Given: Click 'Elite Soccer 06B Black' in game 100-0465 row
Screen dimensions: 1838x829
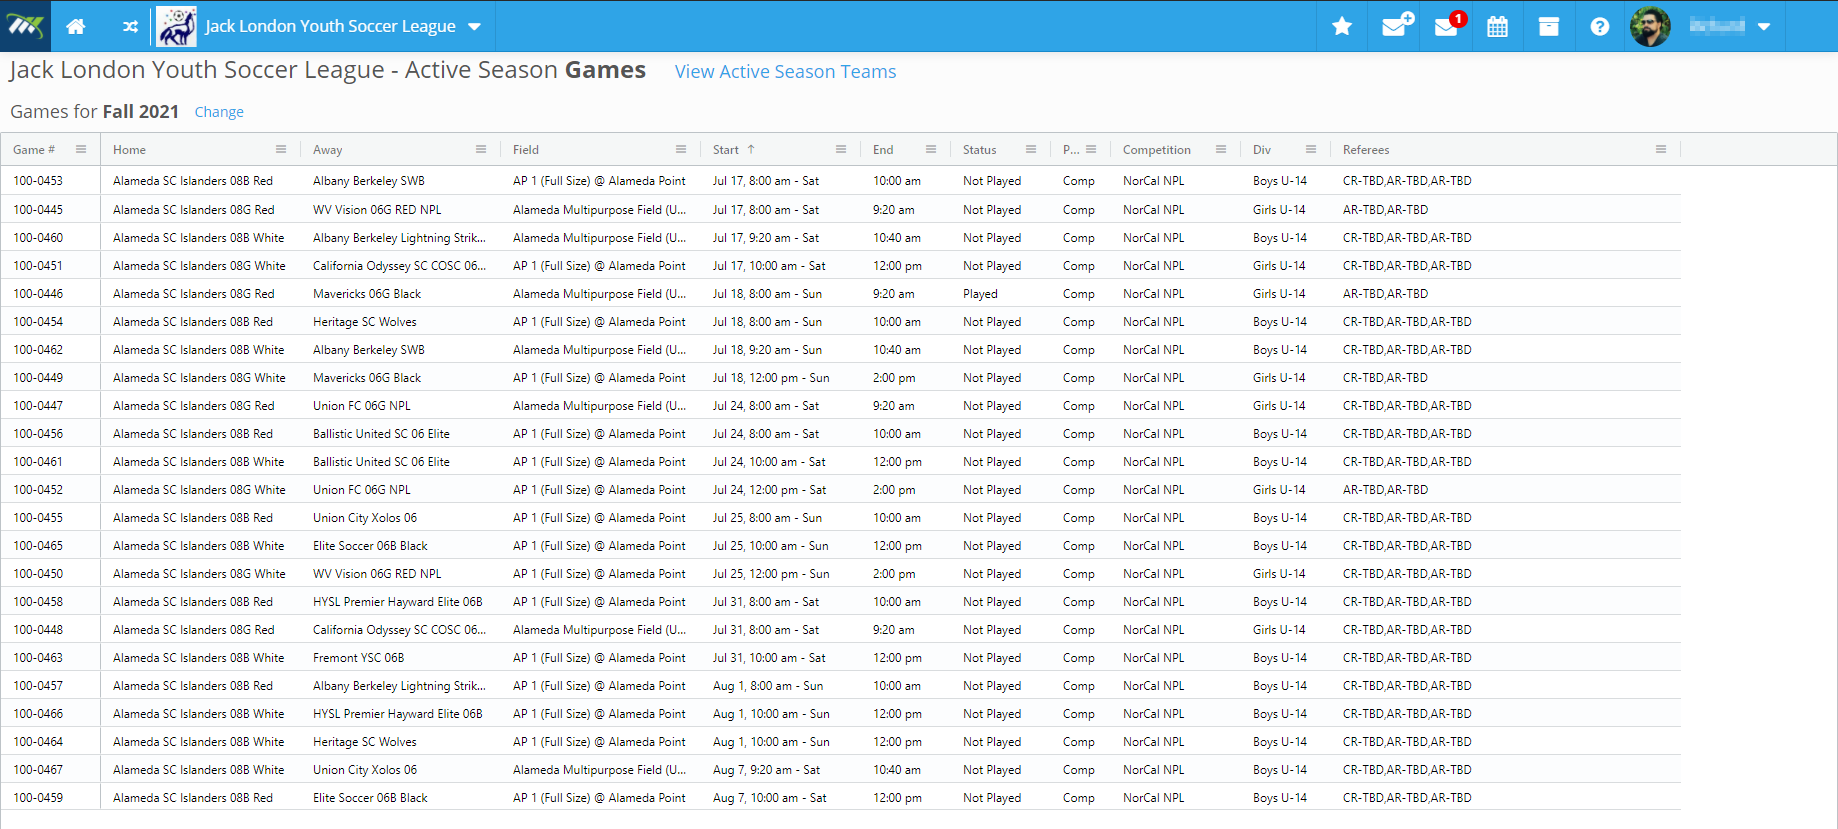Looking at the screenshot, I should point(370,546).
